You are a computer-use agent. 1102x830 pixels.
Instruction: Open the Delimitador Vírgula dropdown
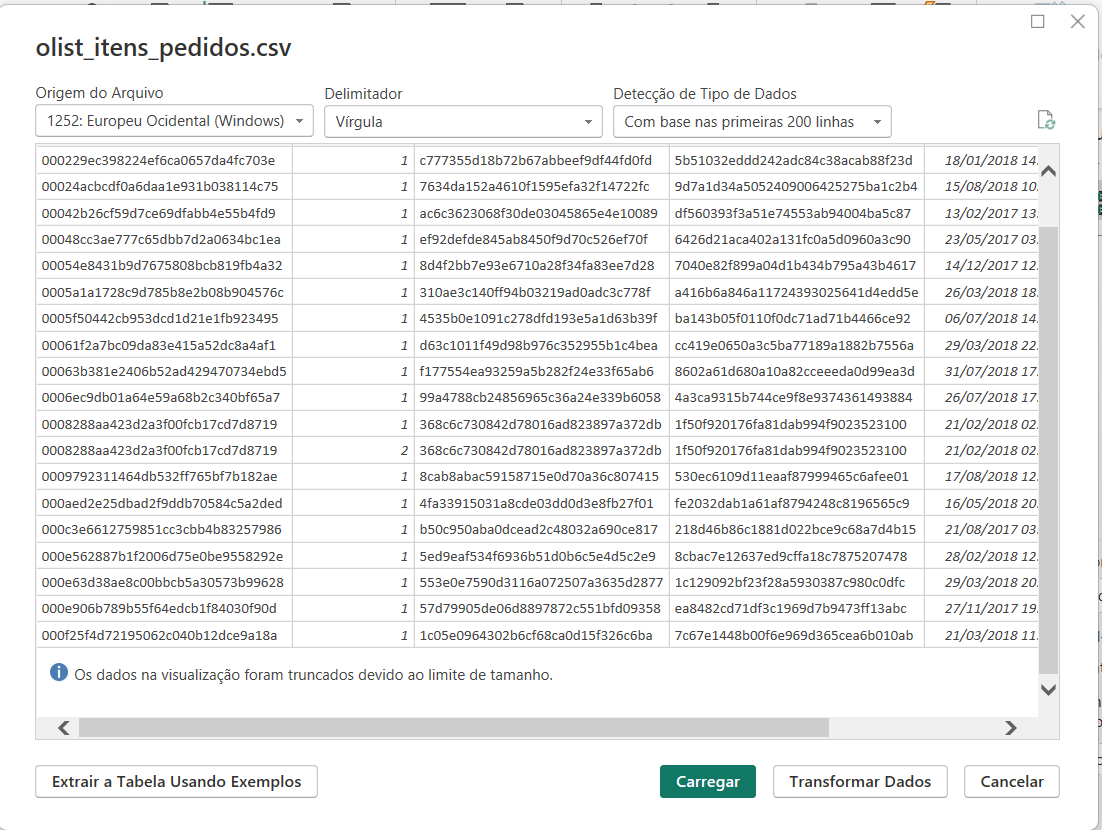click(x=463, y=122)
